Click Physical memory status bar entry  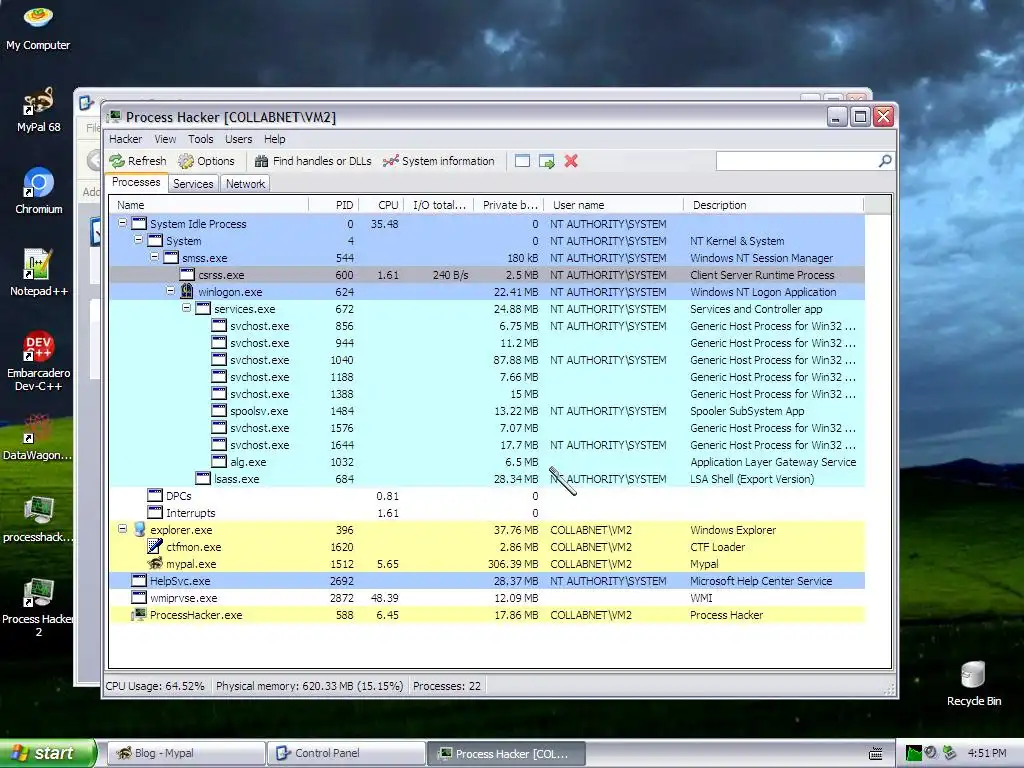310,686
